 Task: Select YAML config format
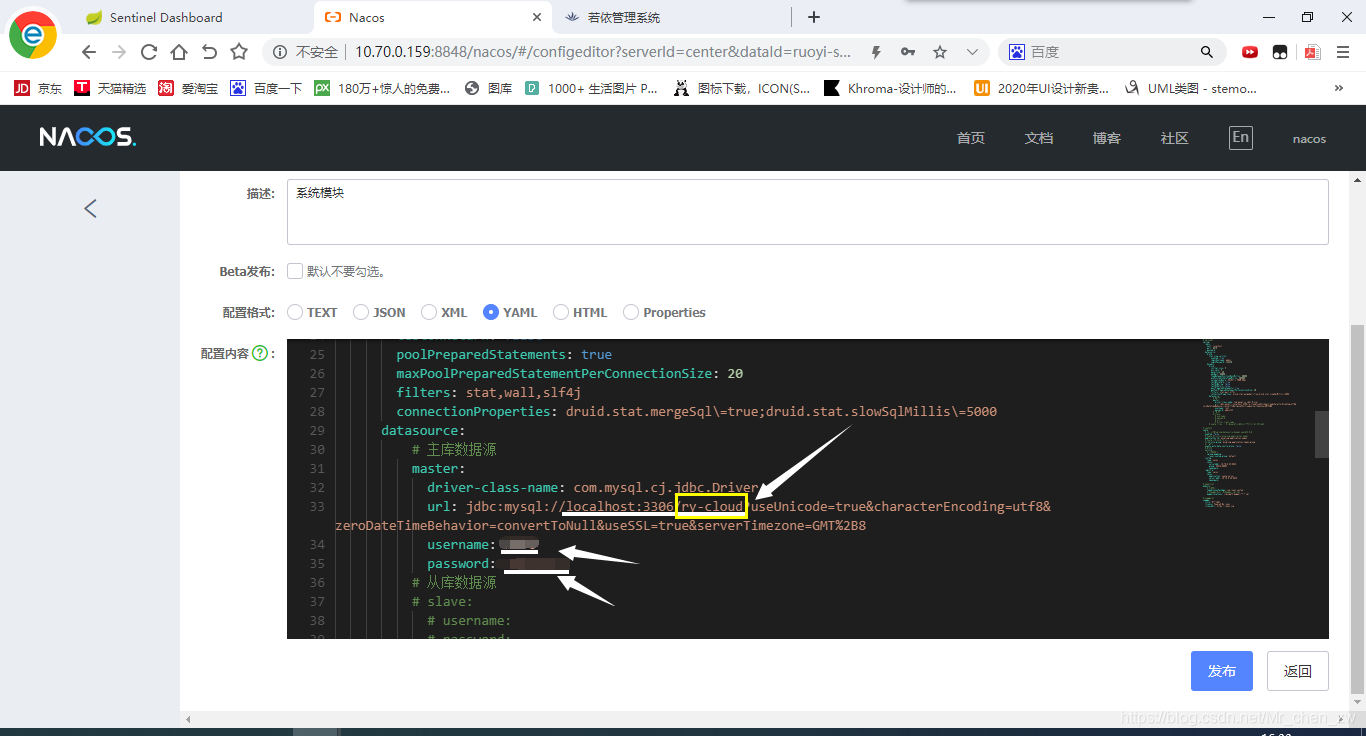point(491,312)
